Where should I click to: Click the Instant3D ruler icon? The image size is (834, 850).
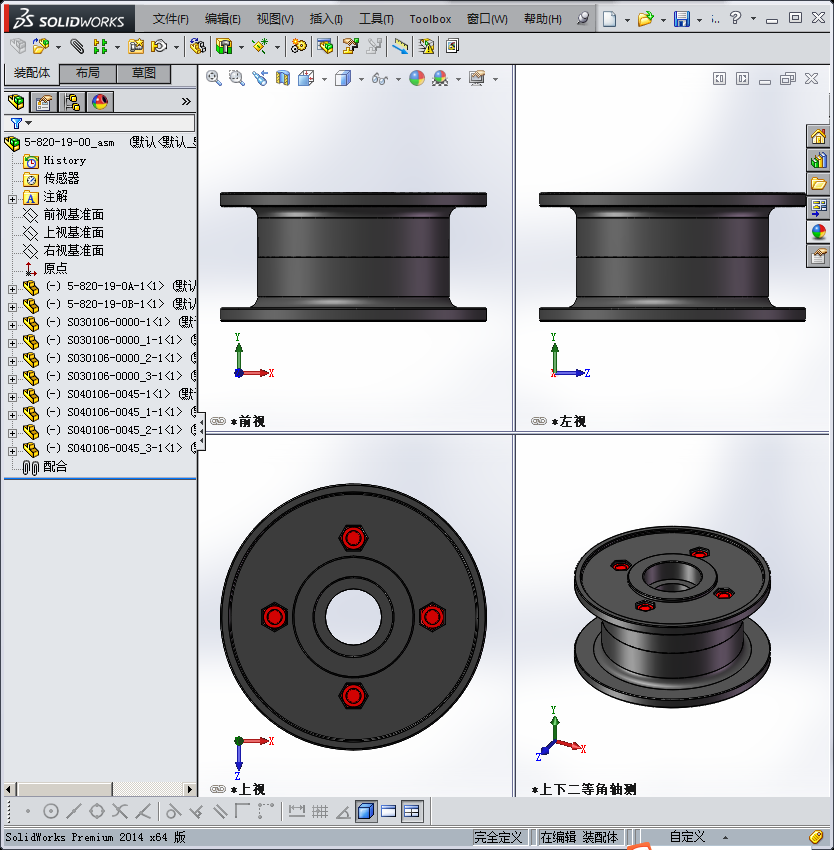point(400,47)
